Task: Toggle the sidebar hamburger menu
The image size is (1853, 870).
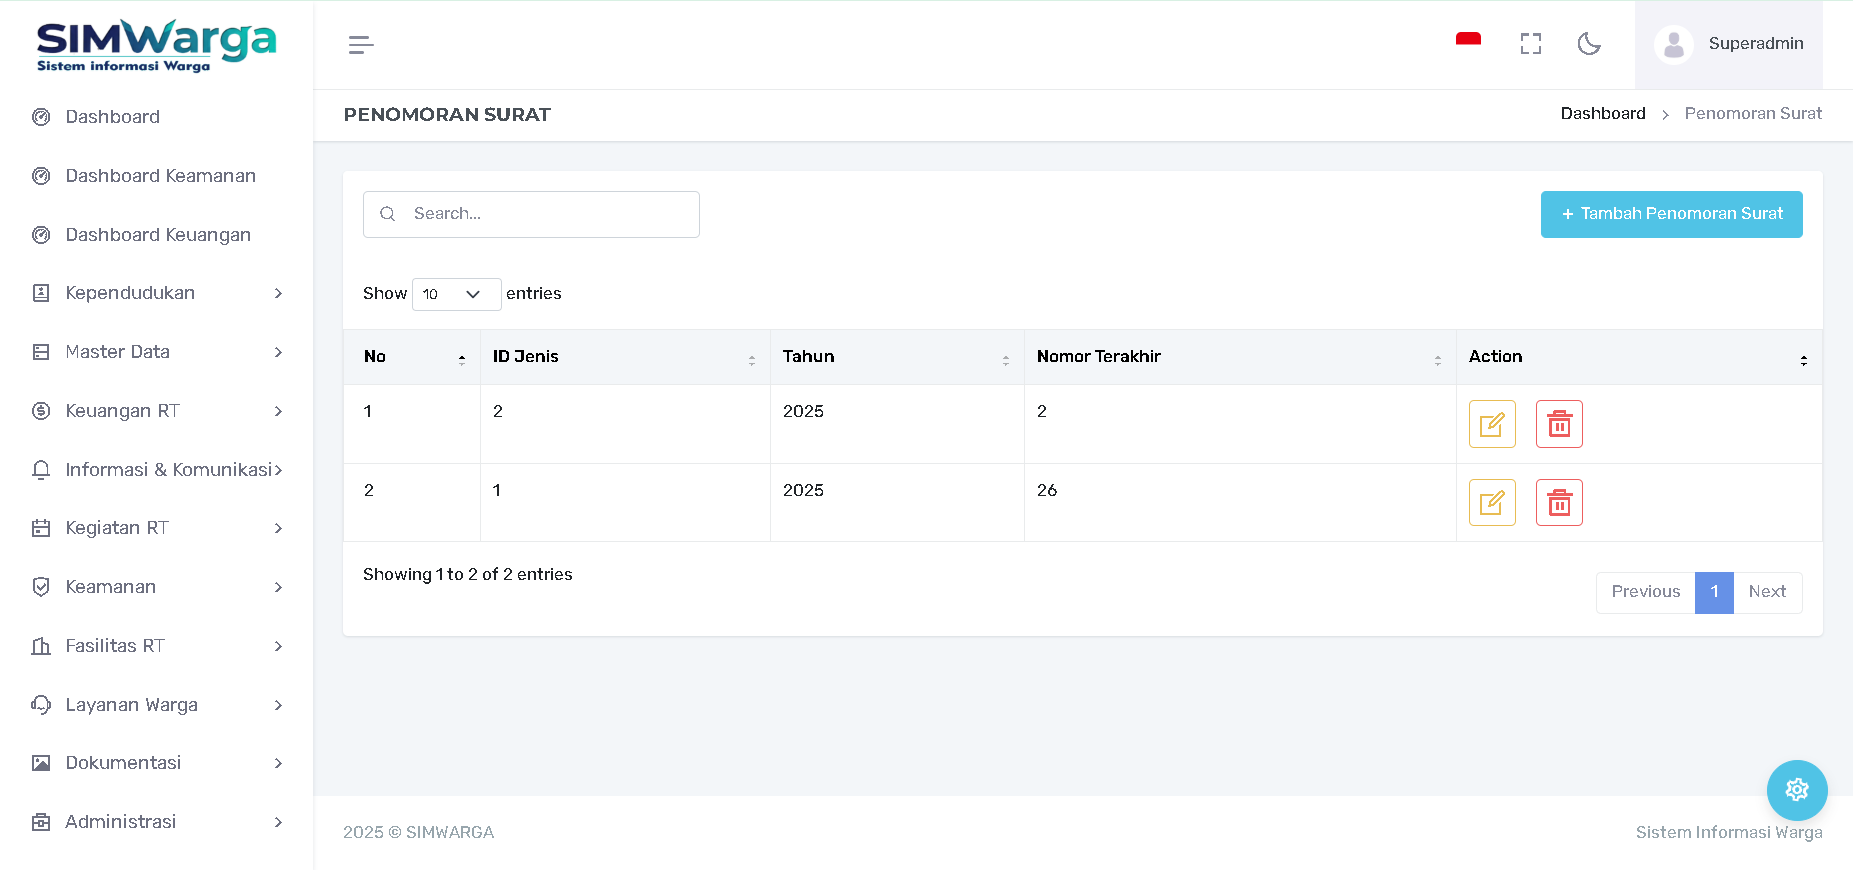Action: 361,45
